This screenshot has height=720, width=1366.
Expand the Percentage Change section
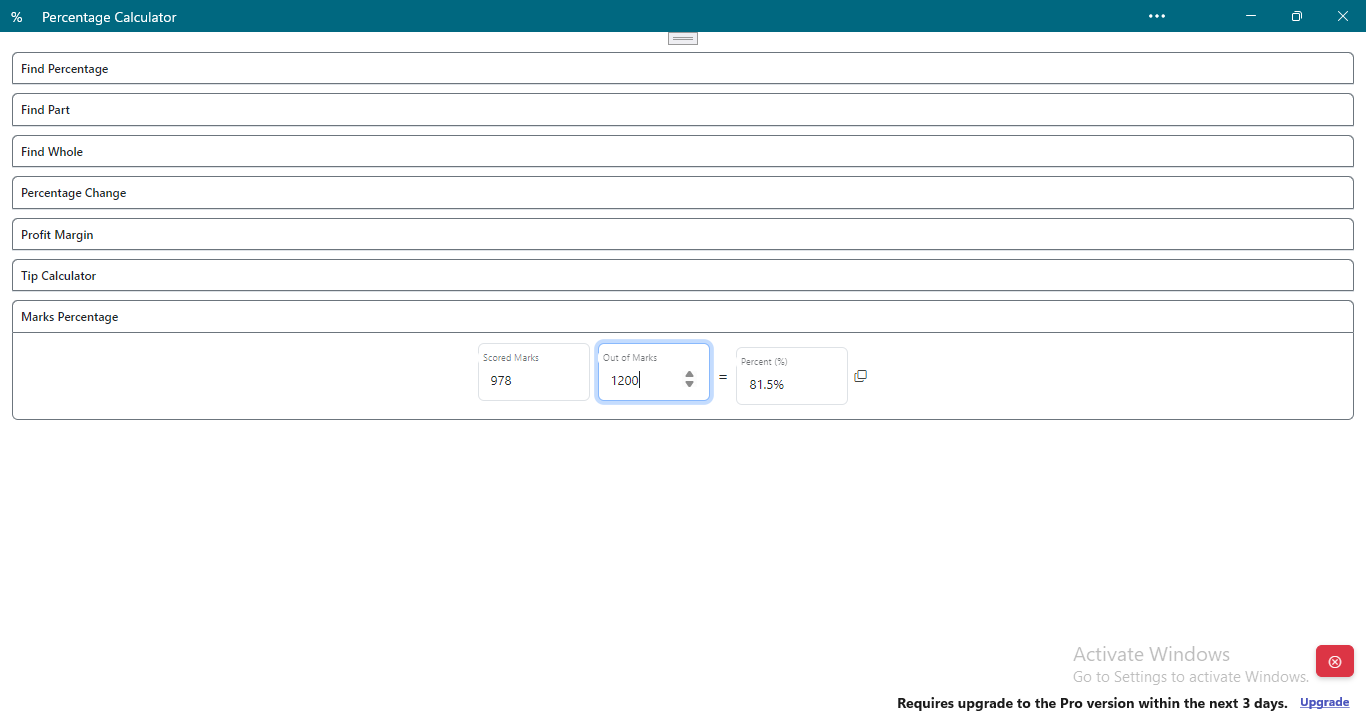pyautogui.click(x=683, y=193)
